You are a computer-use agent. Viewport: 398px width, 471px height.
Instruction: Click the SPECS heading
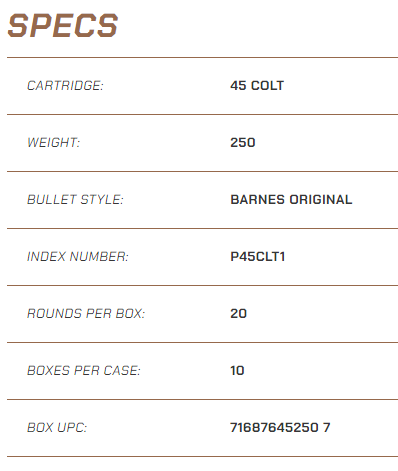coord(63,25)
